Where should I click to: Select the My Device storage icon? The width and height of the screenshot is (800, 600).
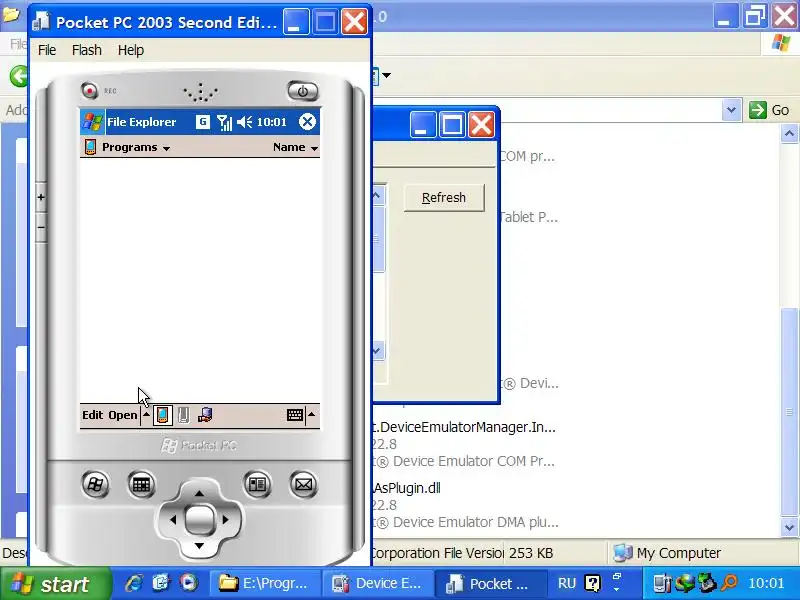[162, 415]
